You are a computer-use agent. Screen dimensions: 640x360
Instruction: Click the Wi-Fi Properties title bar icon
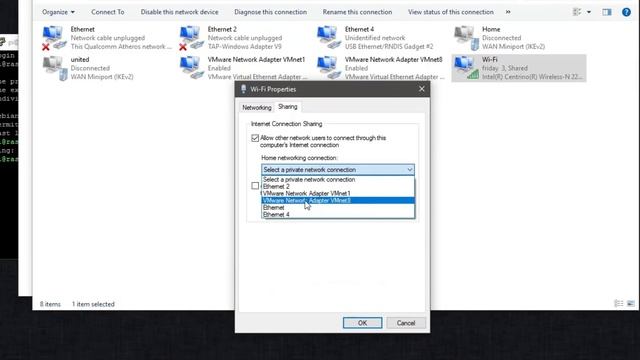coord(244,89)
